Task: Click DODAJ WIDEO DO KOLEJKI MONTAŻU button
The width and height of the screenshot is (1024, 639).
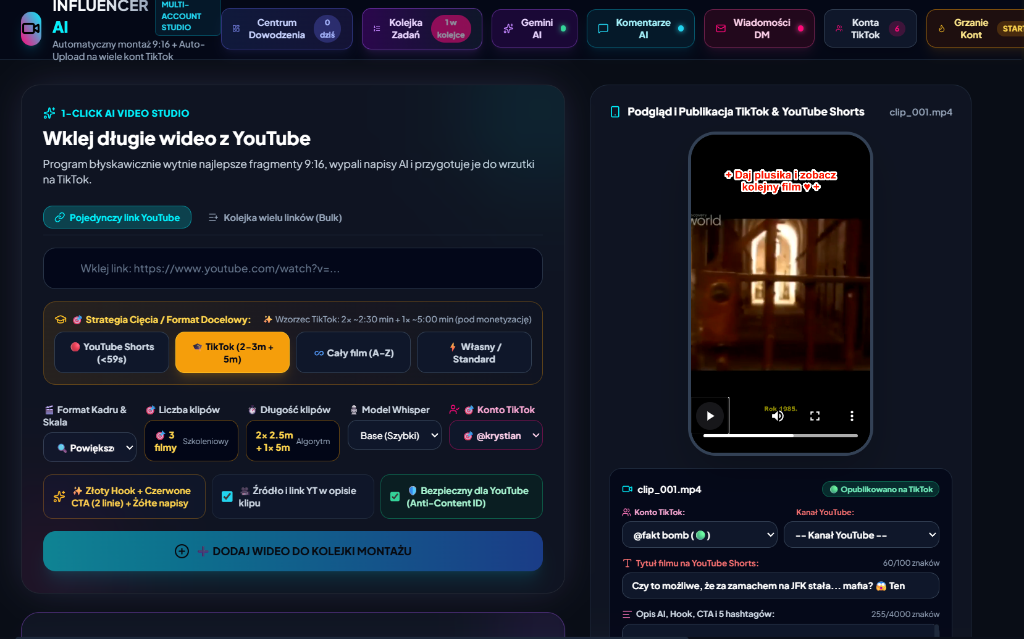Action: point(293,551)
